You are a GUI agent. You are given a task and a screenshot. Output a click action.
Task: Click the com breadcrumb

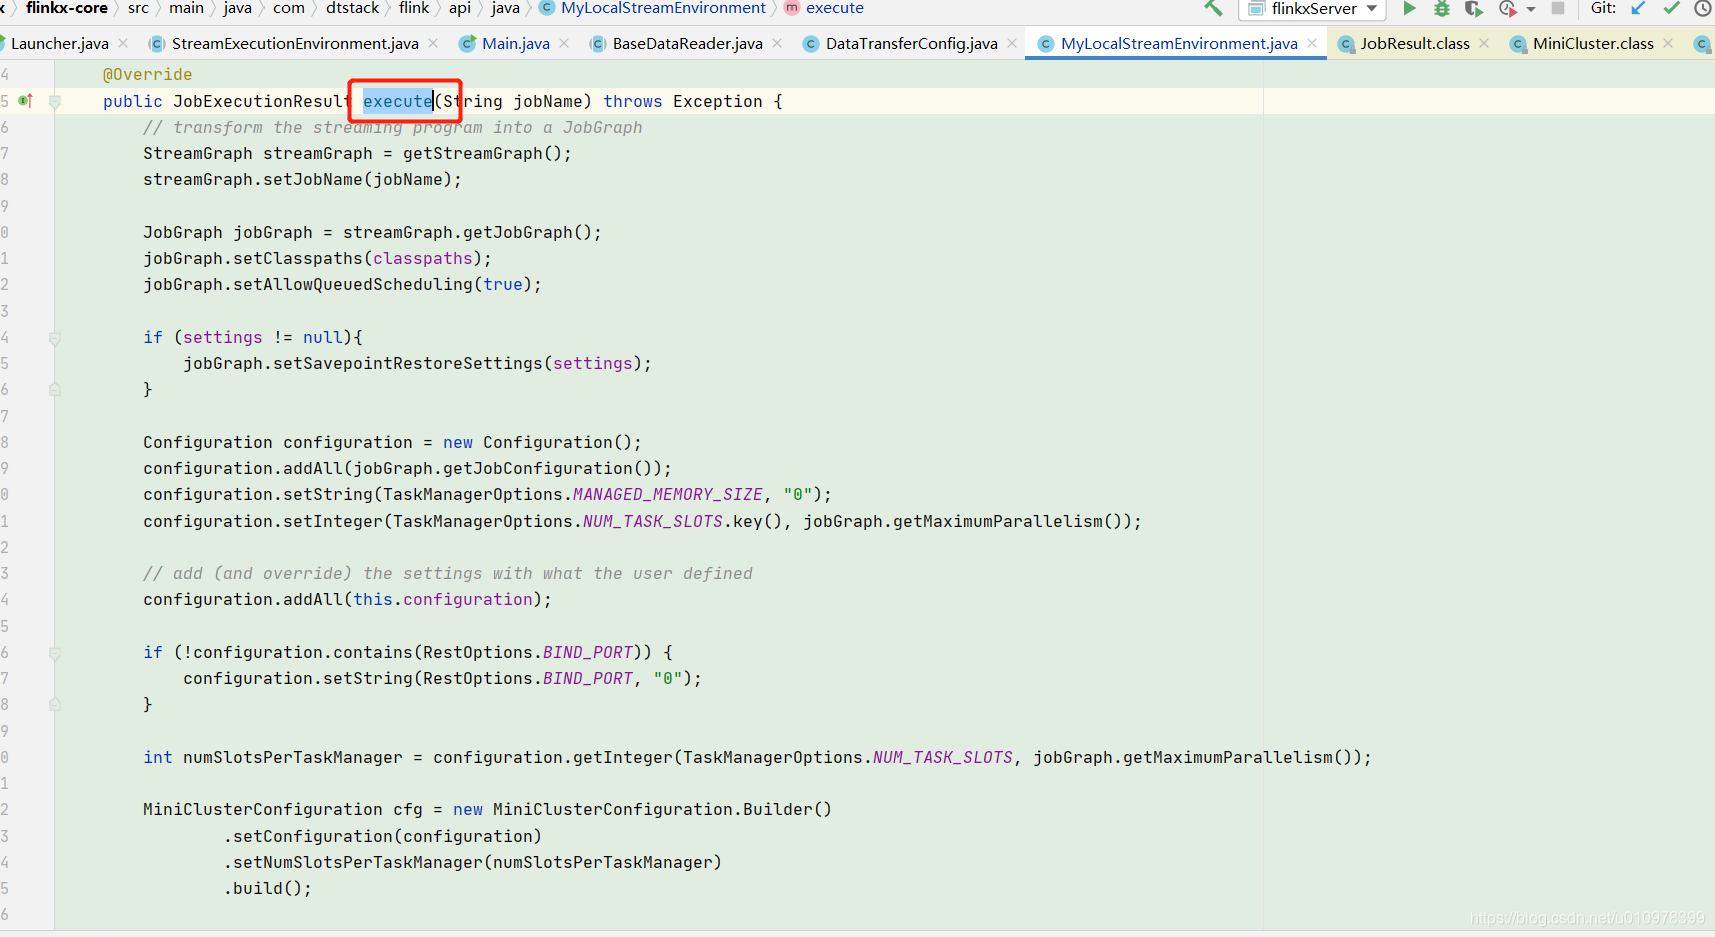click(288, 8)
